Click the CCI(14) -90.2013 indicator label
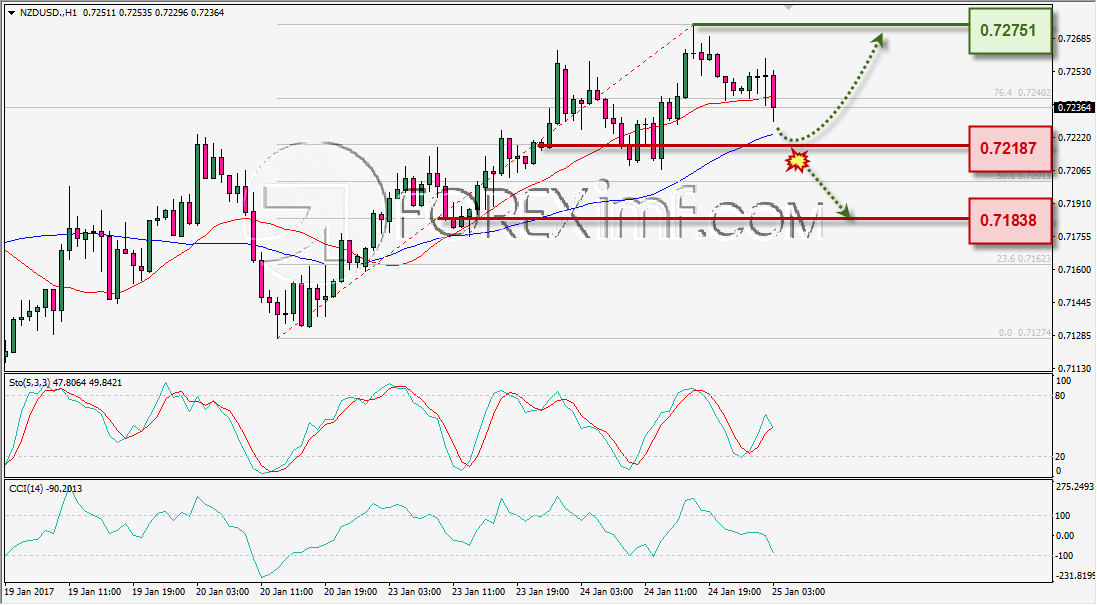Screen dimensions: 1097x605 [x=45, y=488]
